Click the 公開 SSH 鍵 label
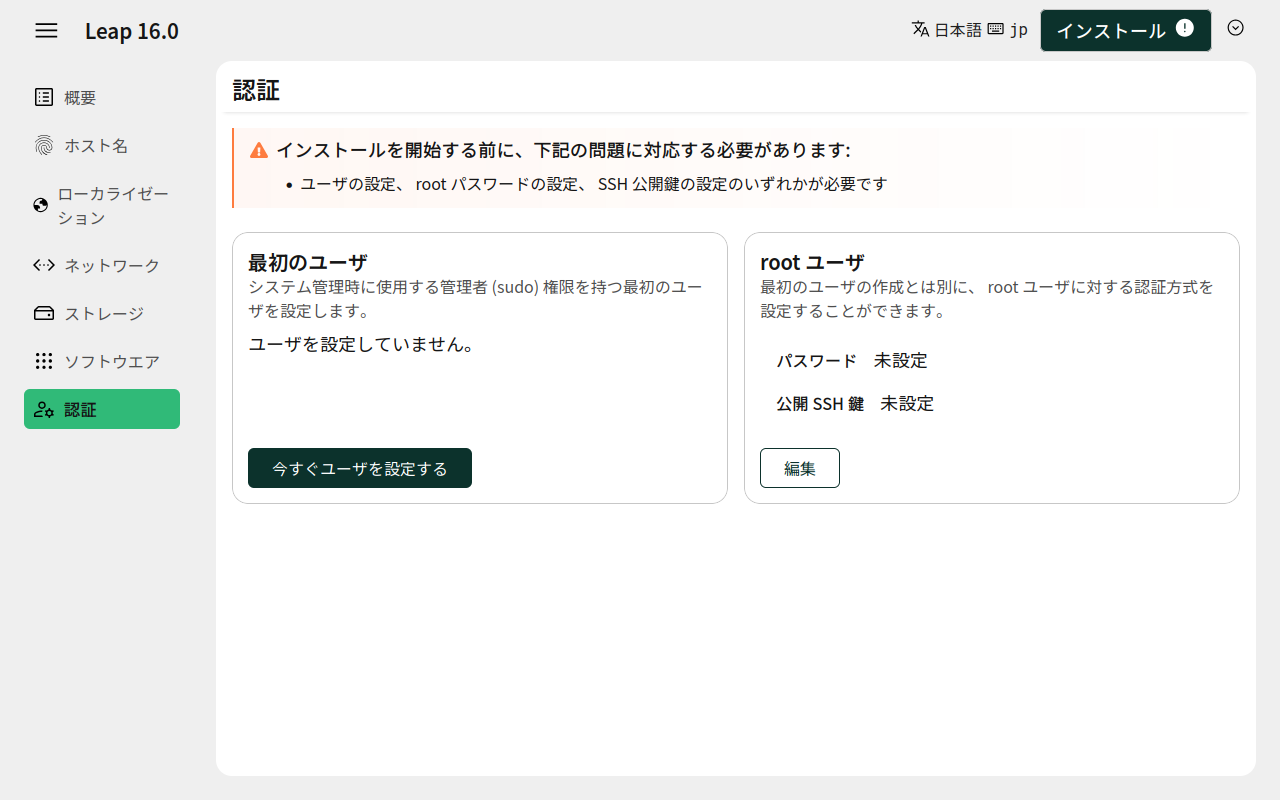1280x800 pixels. (x=820, y=404)
